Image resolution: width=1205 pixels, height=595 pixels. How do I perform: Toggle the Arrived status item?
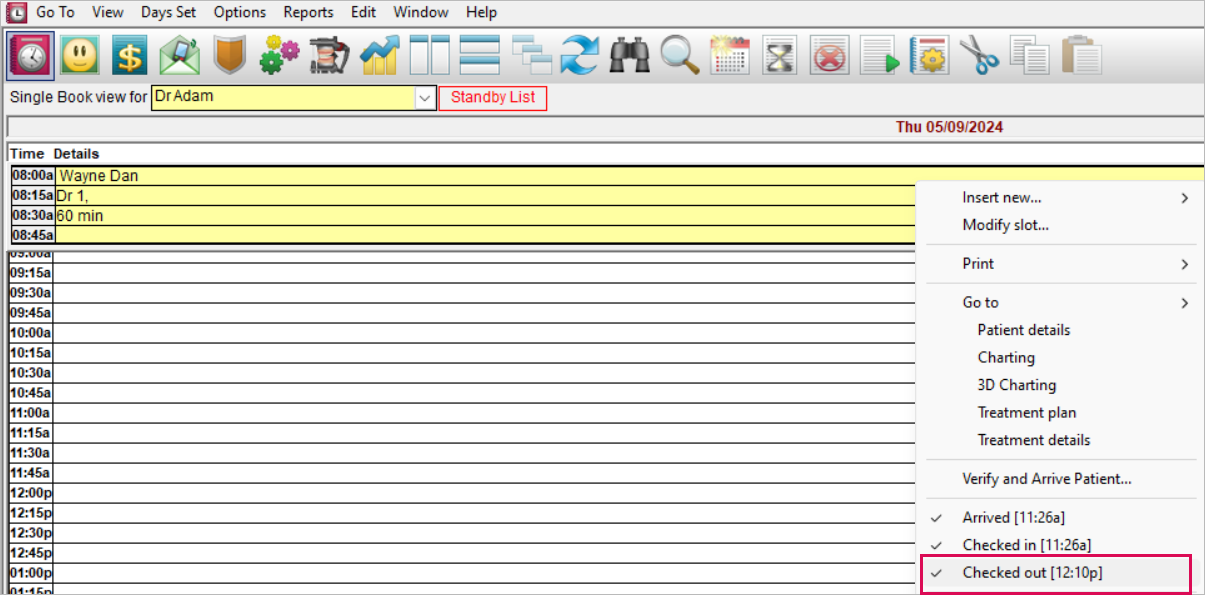(x=1012, y=518)
